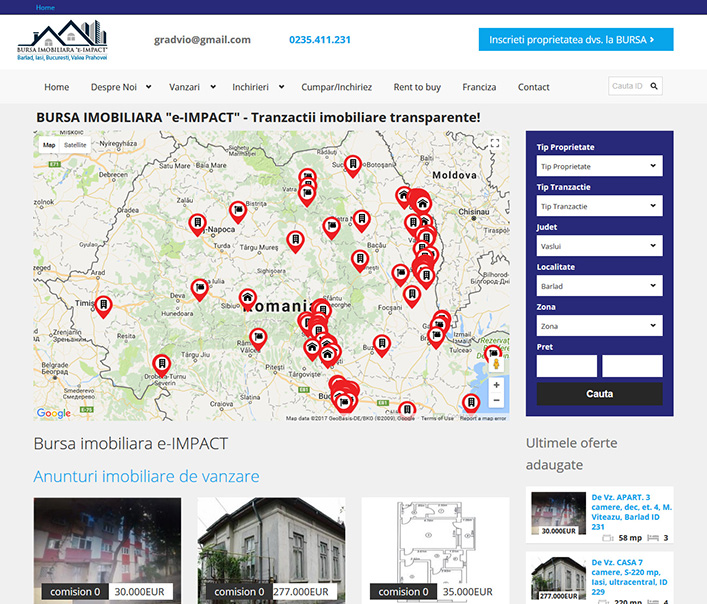The image size is (707, 604).
Task: Click the map marker near Drobeta-Turnu Severin
Action: tap(161, 366)
